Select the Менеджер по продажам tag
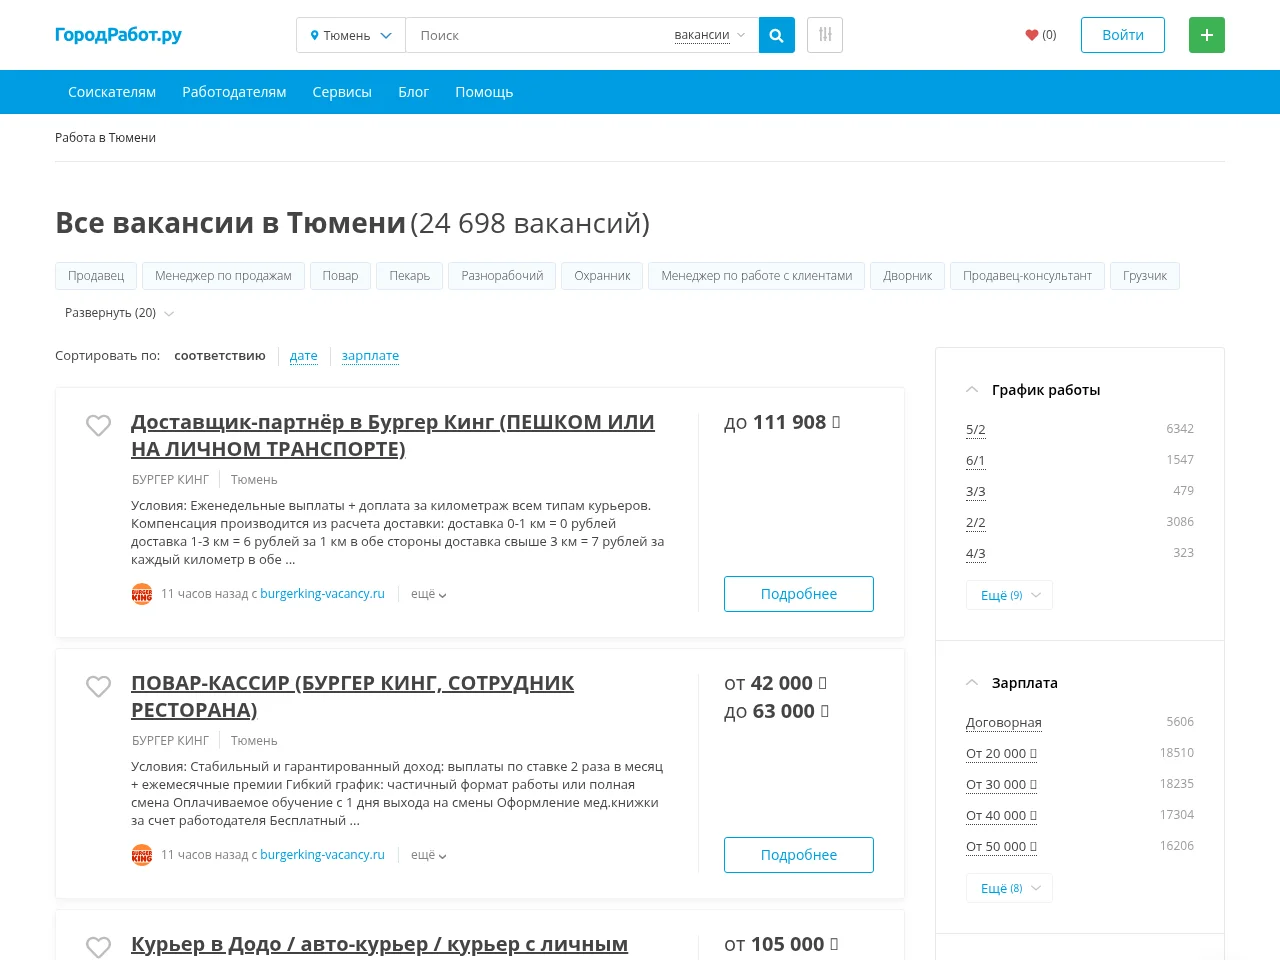The image size is (1280, 960). (x=223, y=276)
